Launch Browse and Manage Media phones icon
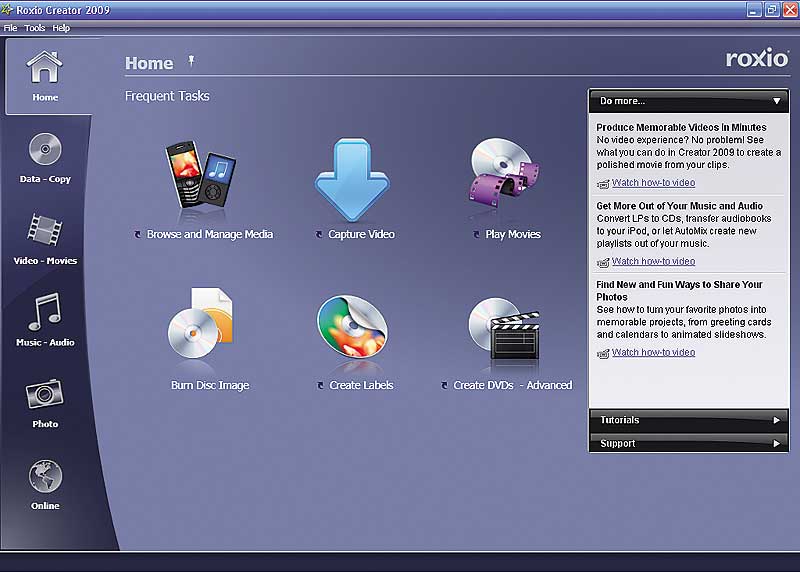 pos(202,175)
